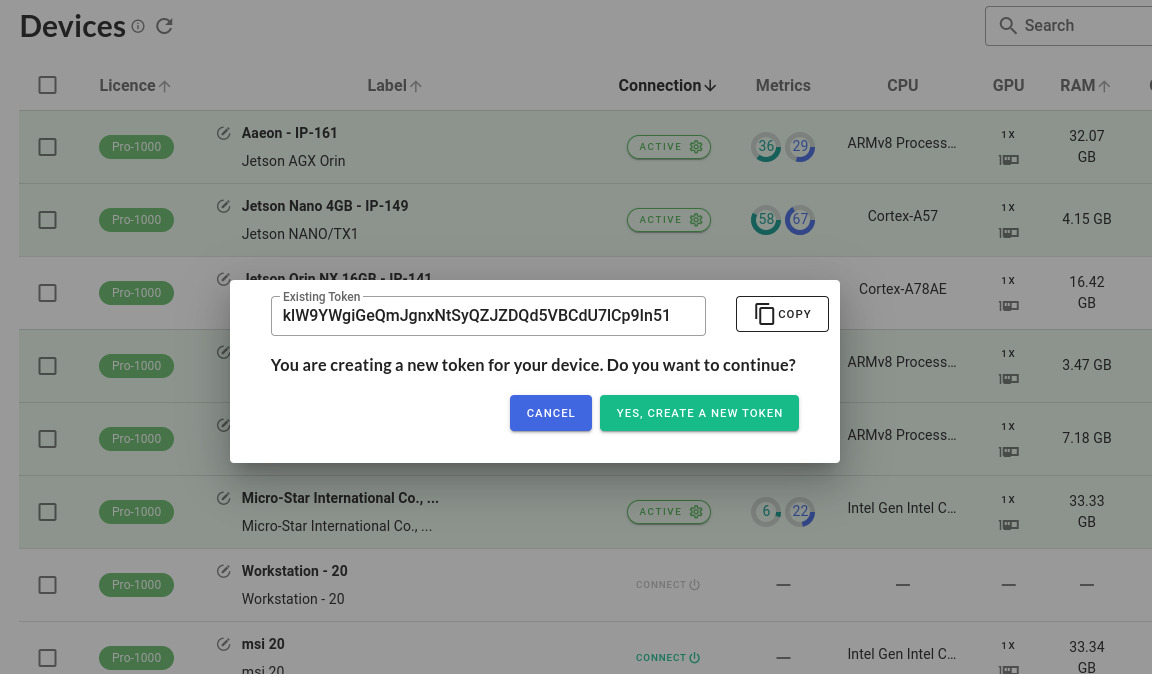Cancel the token creation dialog
Viewport: 1152px width, 674px height.
[550, 413]
